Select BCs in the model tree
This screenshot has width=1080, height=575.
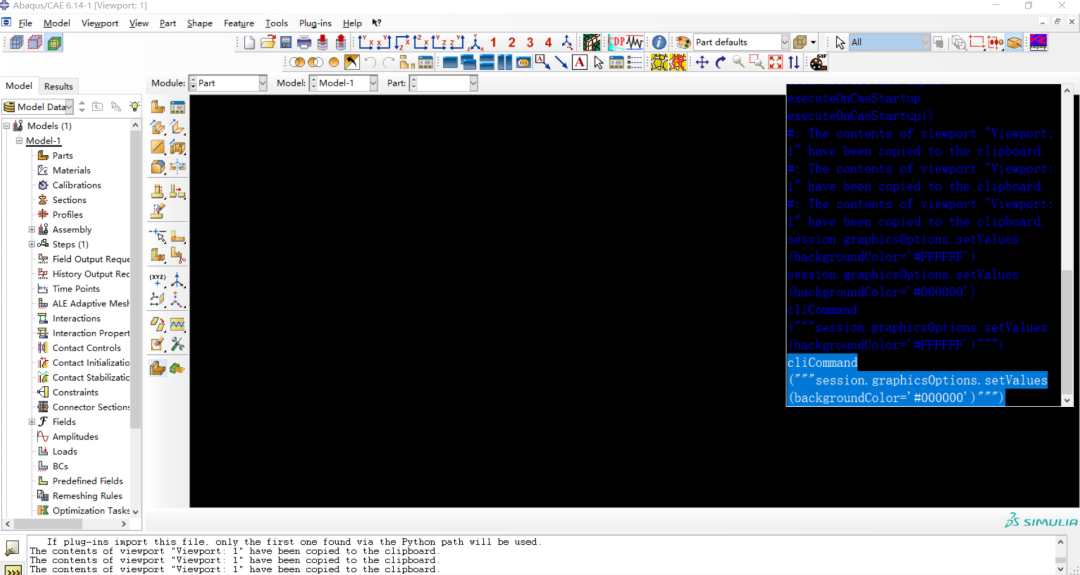click(61, 466)
